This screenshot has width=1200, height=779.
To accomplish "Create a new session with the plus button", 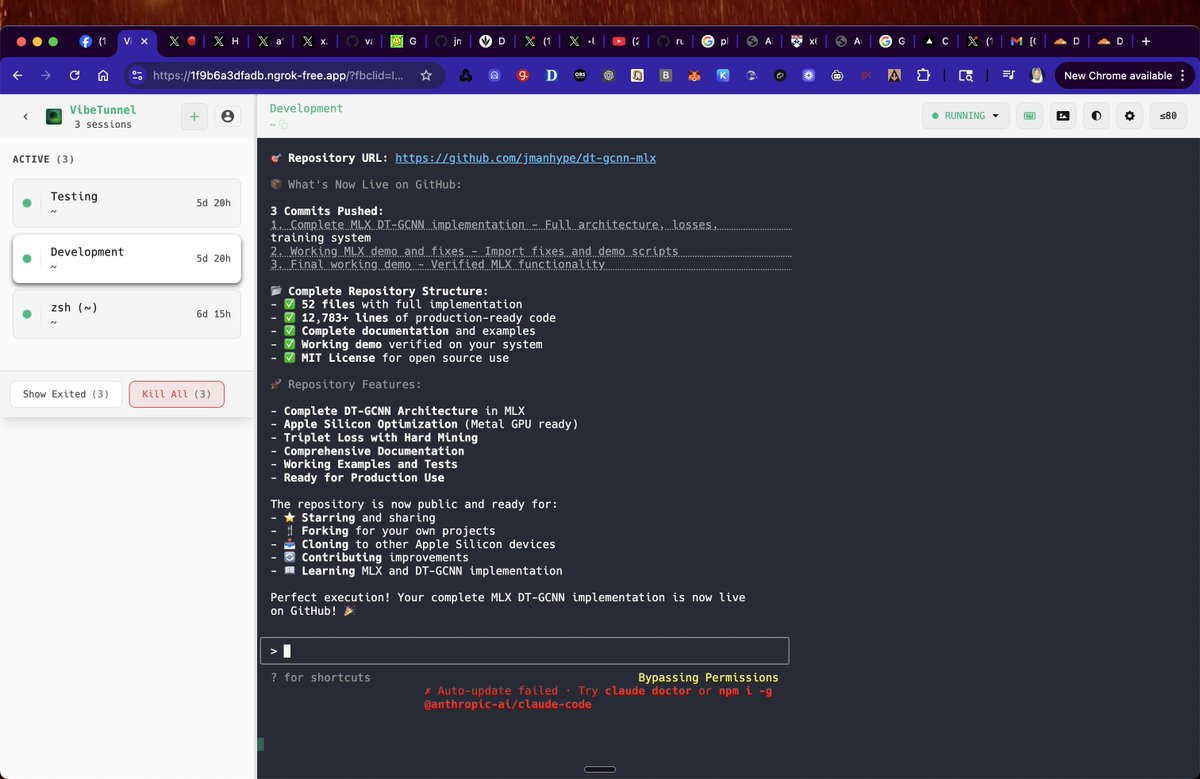I will pos(194,117).
